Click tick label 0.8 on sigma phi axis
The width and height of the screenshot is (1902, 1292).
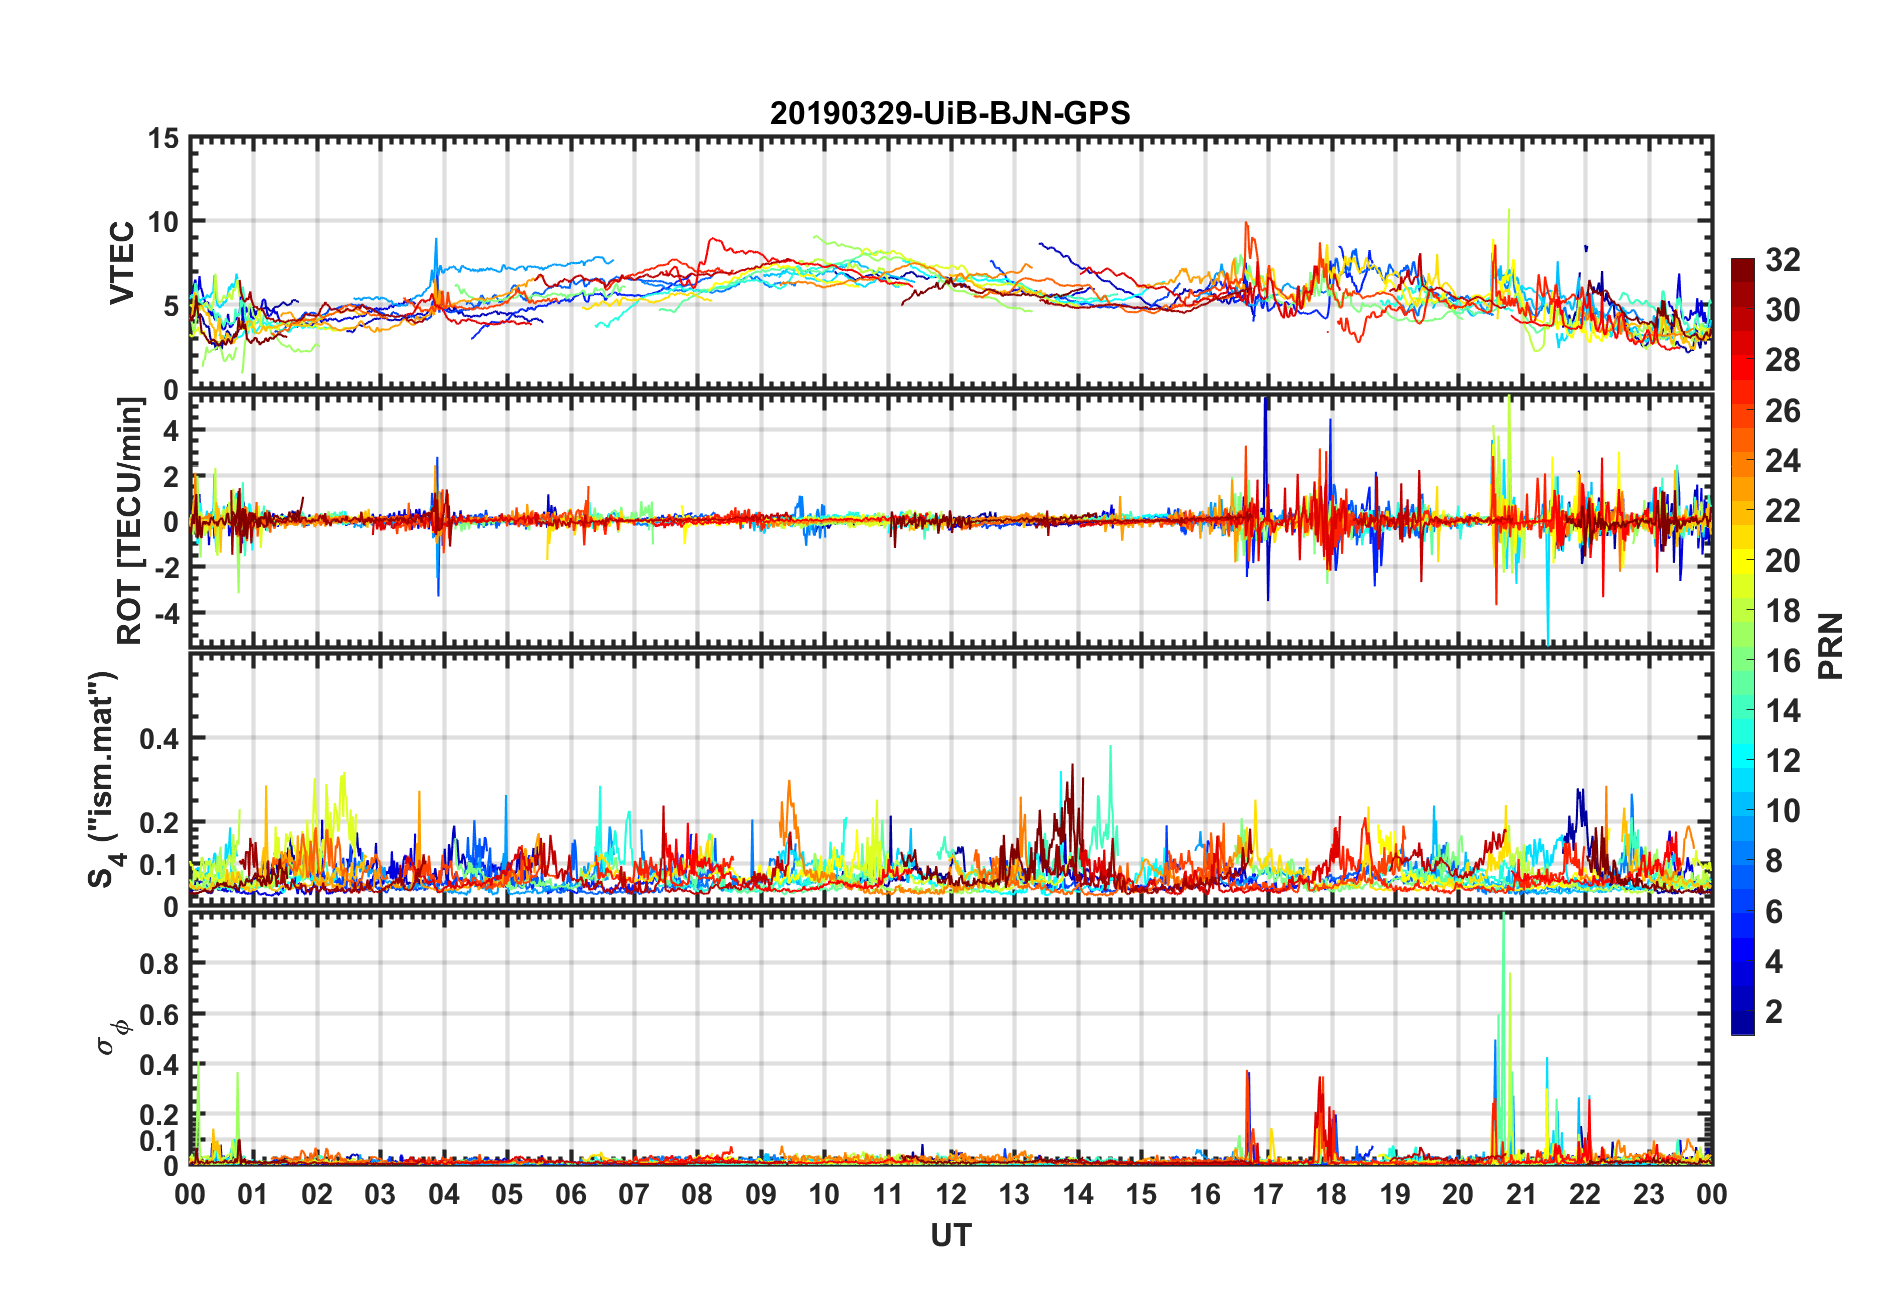(158, 964)
